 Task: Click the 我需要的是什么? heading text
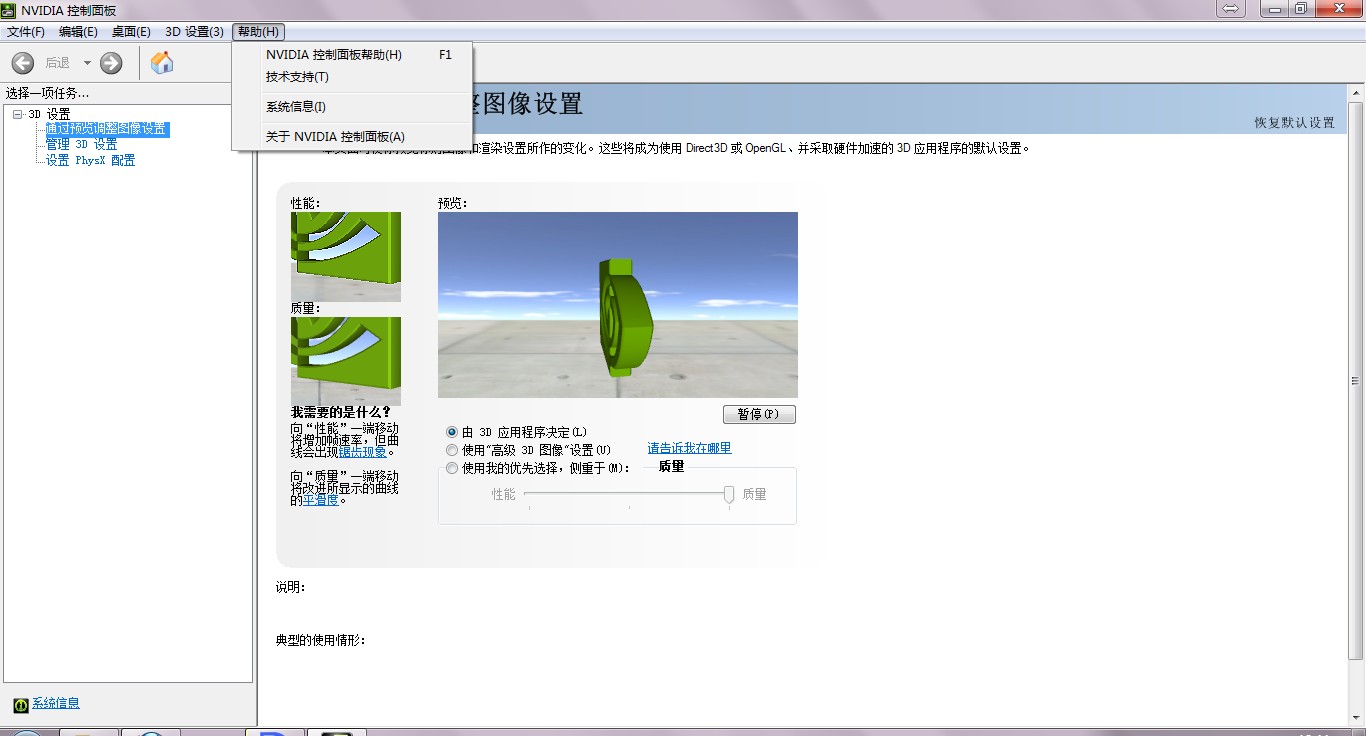(341, 412)
